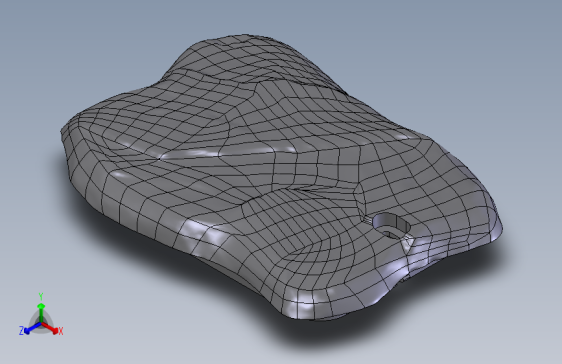Click the red X axis of the orientation triad
The image size is (562, 364).
point(49,327)
